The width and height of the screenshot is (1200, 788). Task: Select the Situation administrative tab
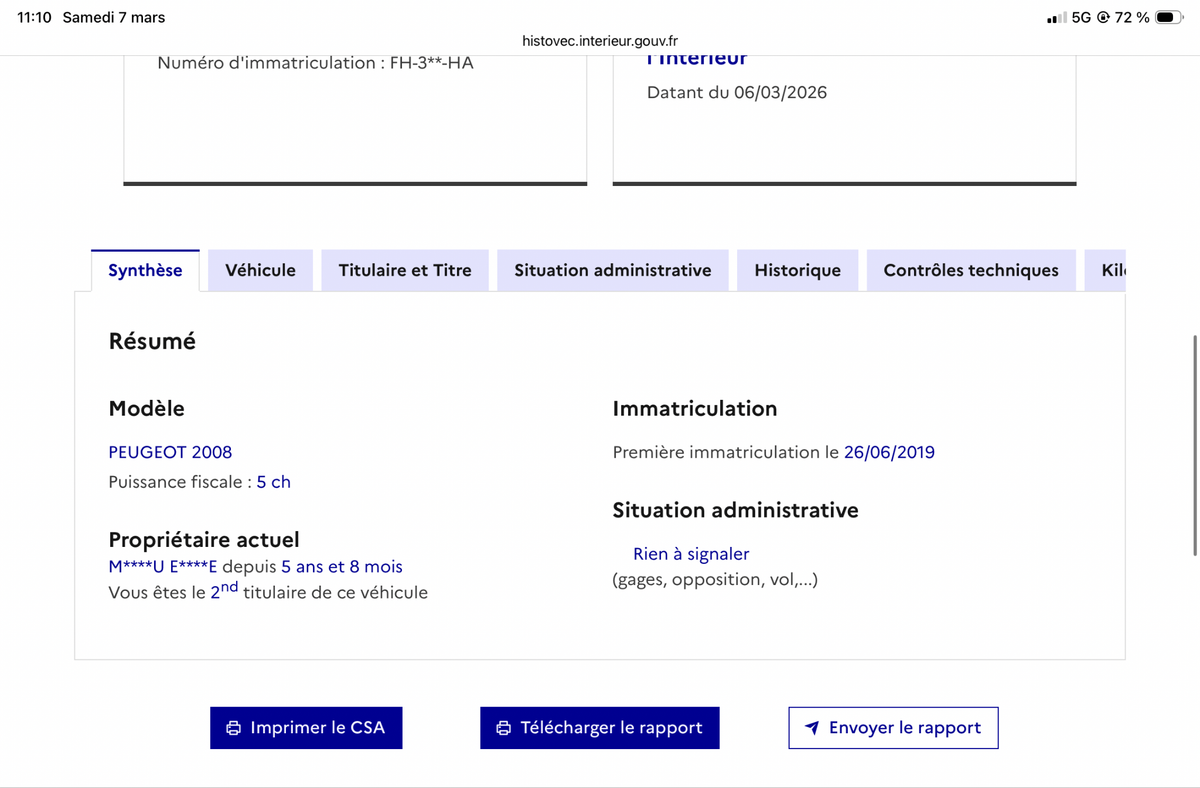(613, 270)
